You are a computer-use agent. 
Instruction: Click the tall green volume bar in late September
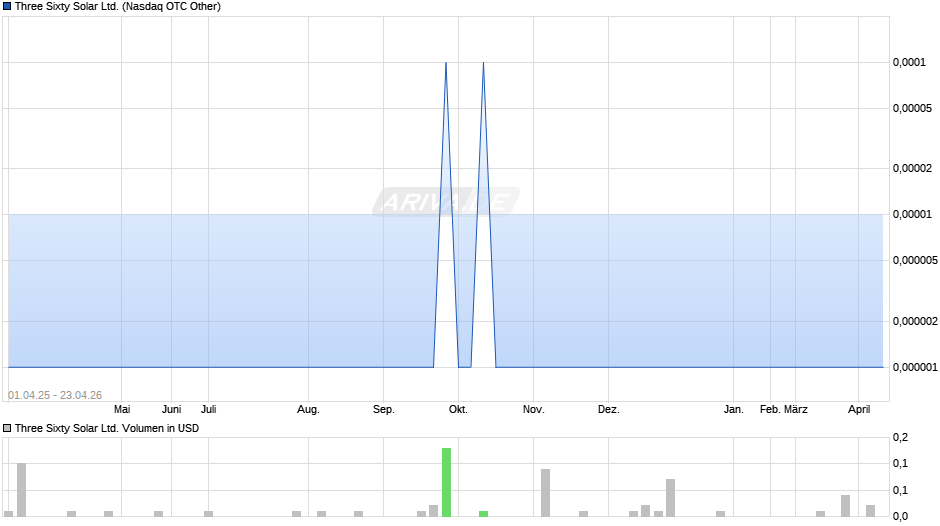tap(446, 482)
